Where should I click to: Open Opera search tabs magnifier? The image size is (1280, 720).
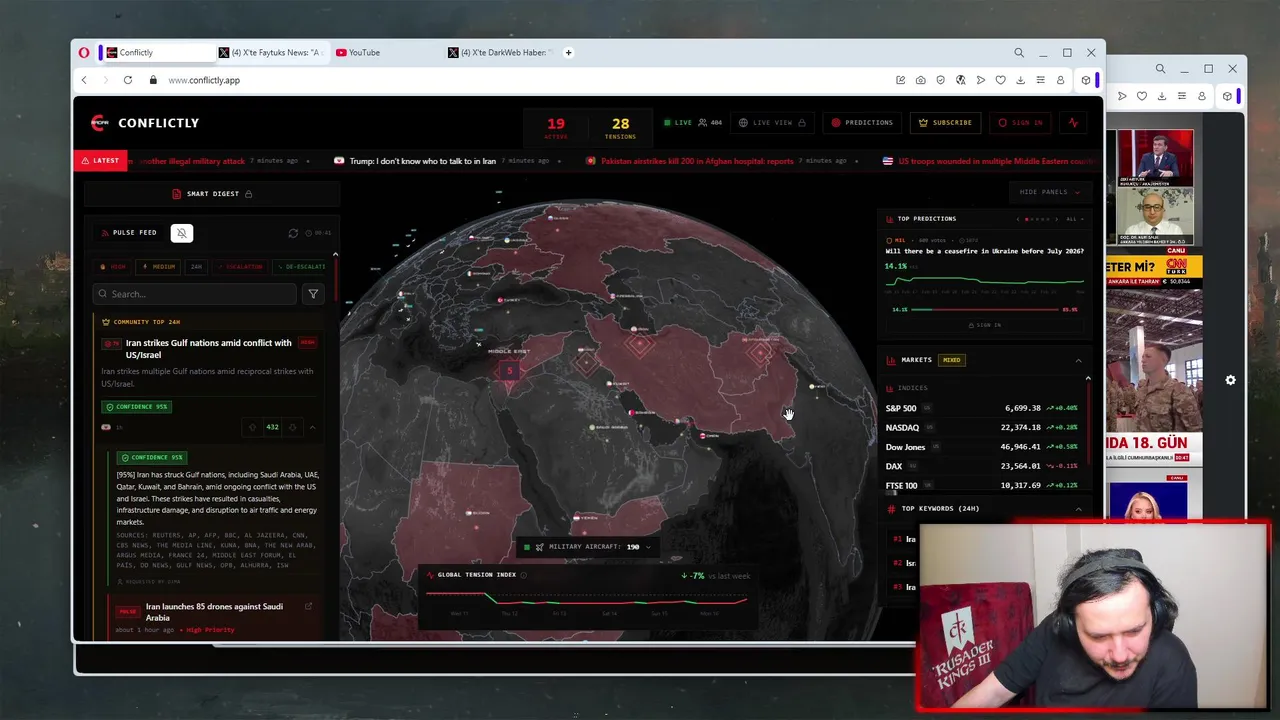tap(1019, 53)
